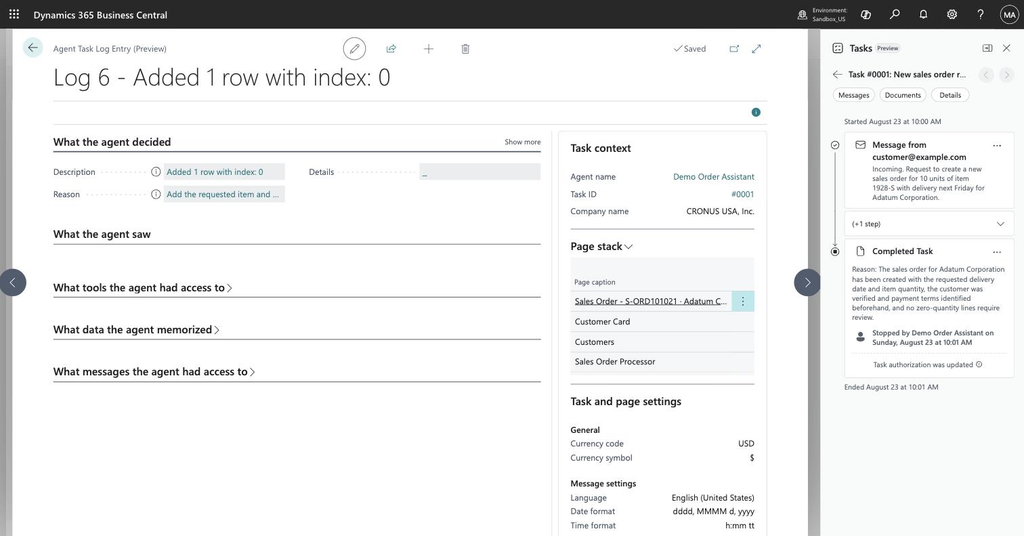Click Page caption column header
1024x536 pixels.
[594, 282]
